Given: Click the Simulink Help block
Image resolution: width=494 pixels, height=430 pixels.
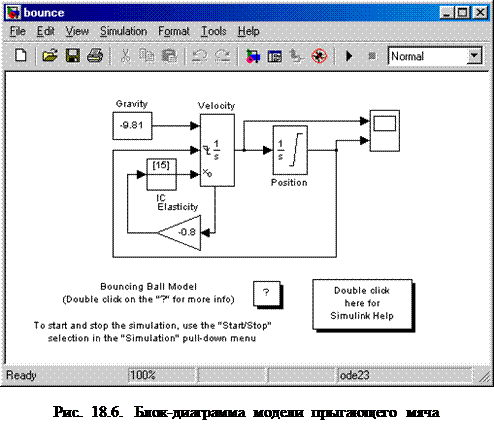Looking at the screenshot, I should point(362,304).
